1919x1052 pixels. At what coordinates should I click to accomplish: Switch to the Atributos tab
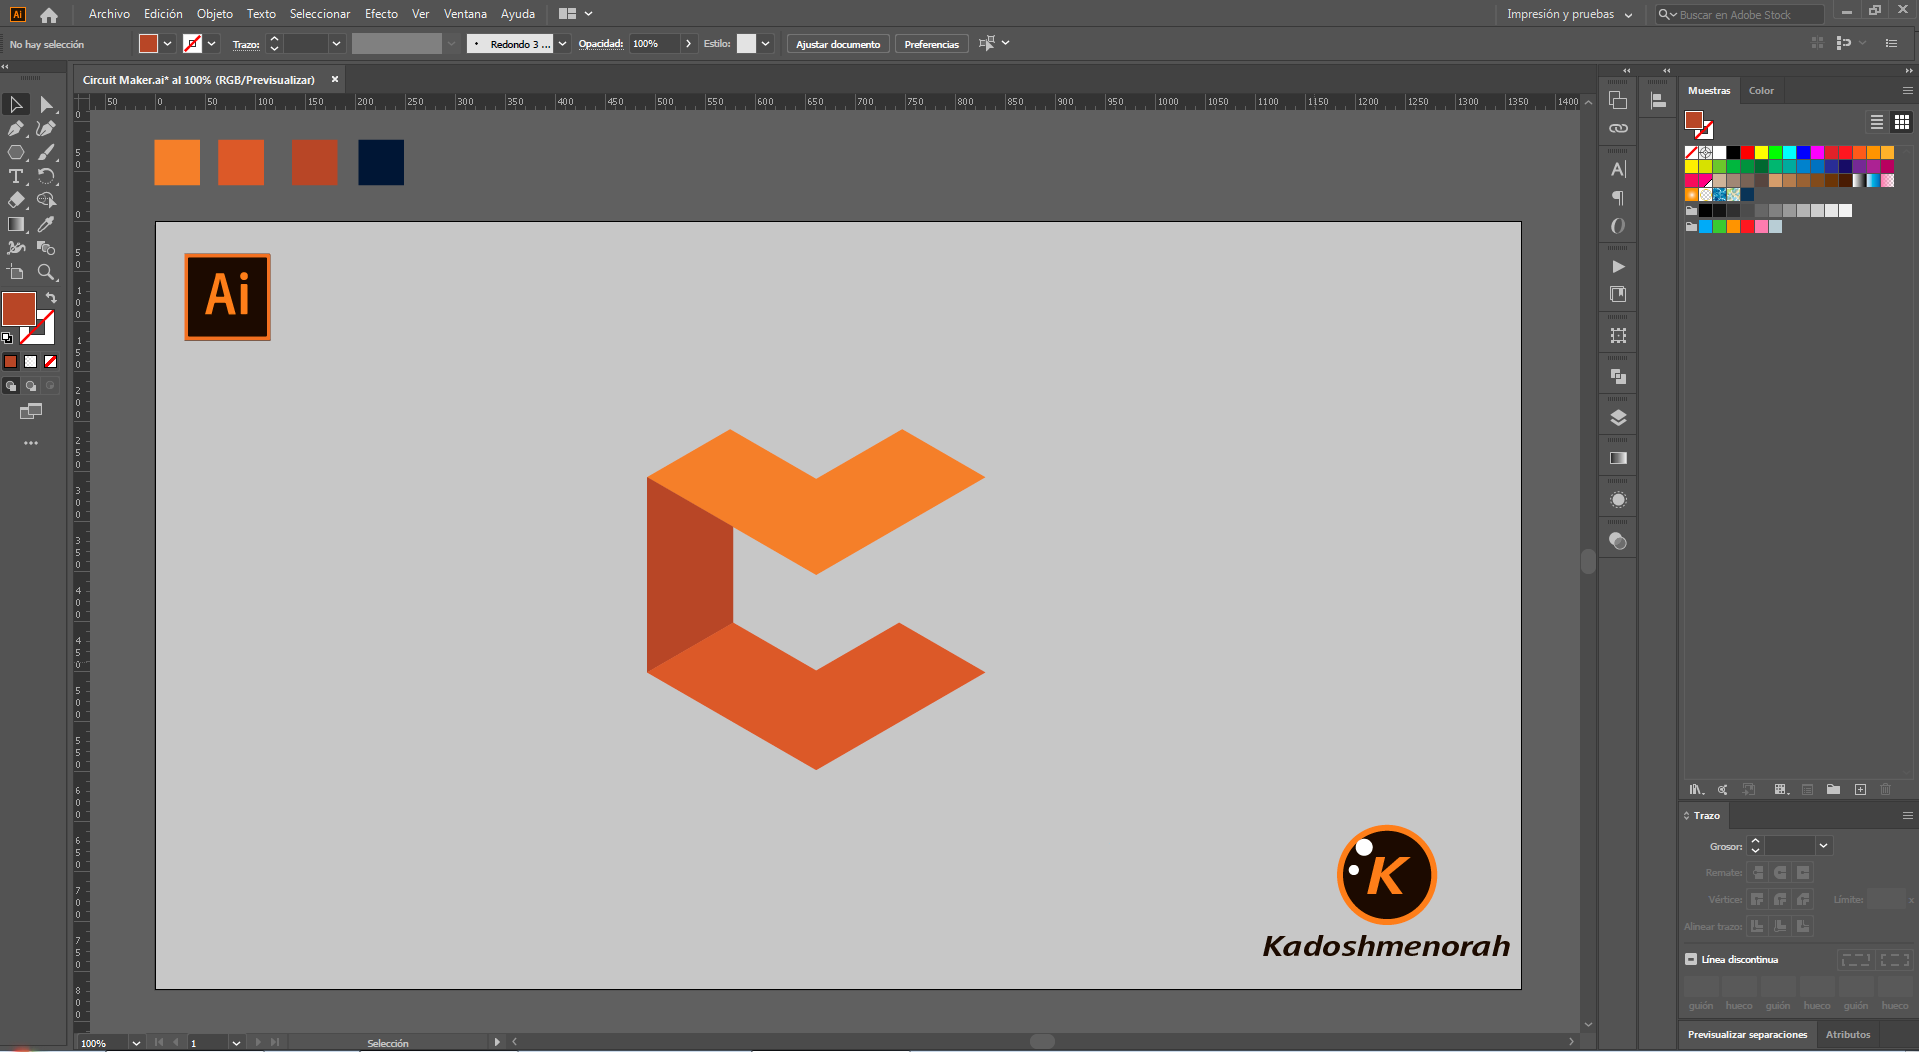point(1848,1034)
